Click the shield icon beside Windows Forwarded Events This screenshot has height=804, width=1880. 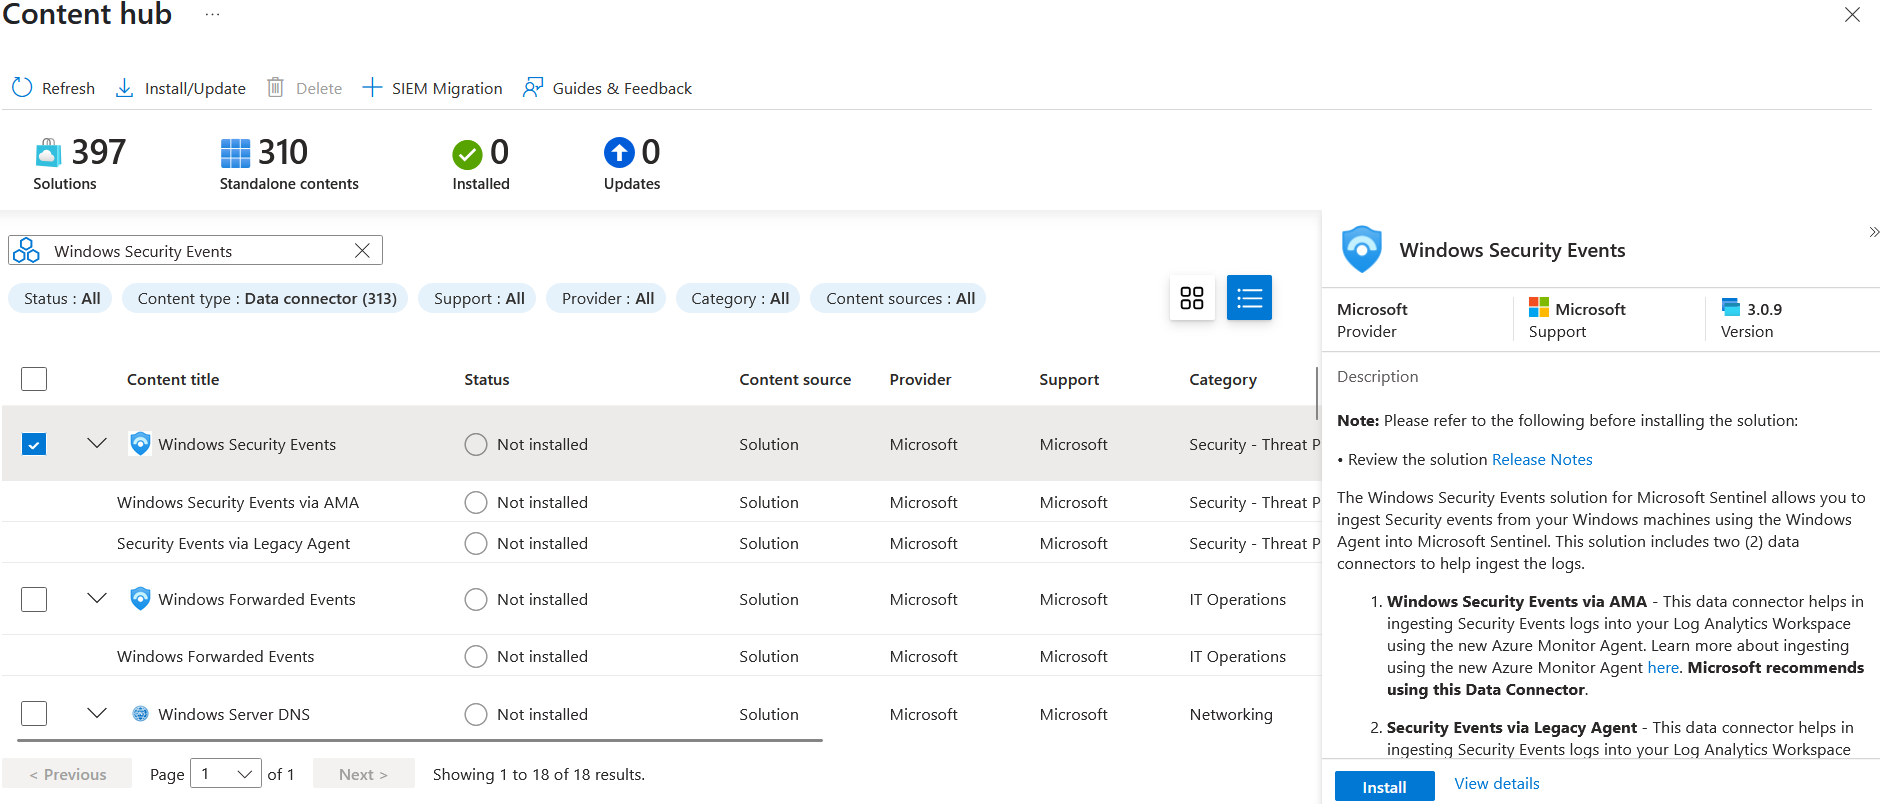click(x=140, y=598)
